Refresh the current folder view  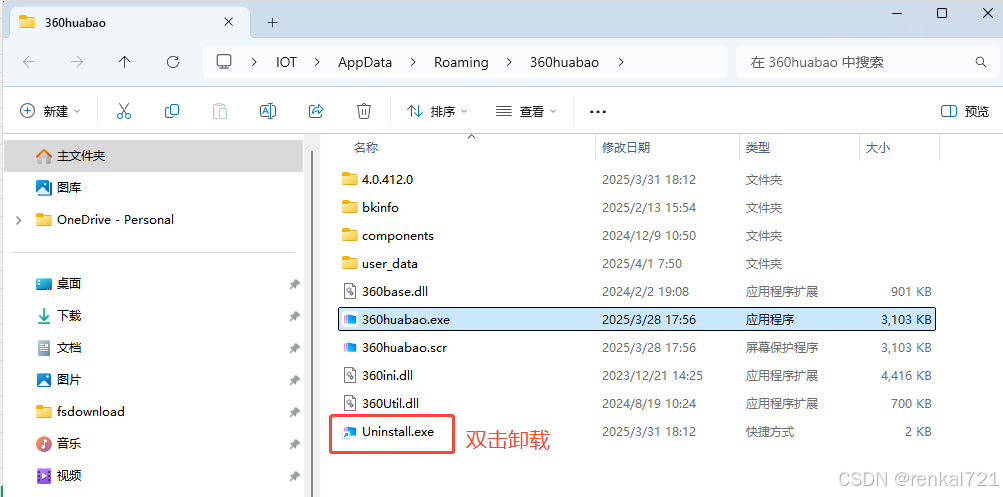pos(173,62)
